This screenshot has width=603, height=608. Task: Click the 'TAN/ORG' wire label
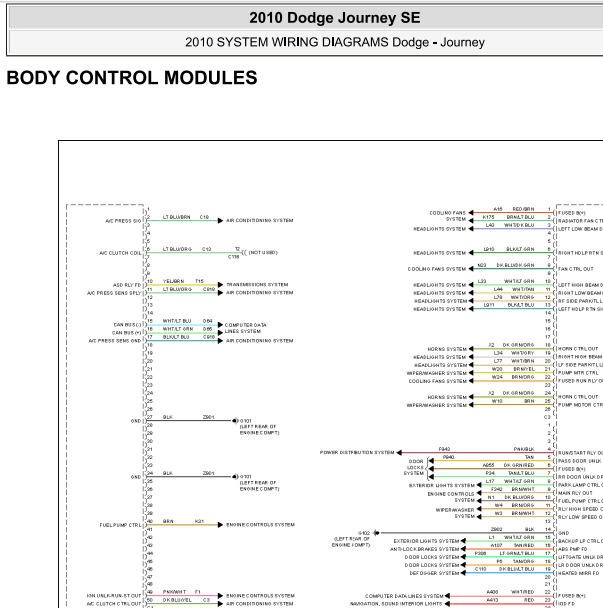click(x=523, y=561)
